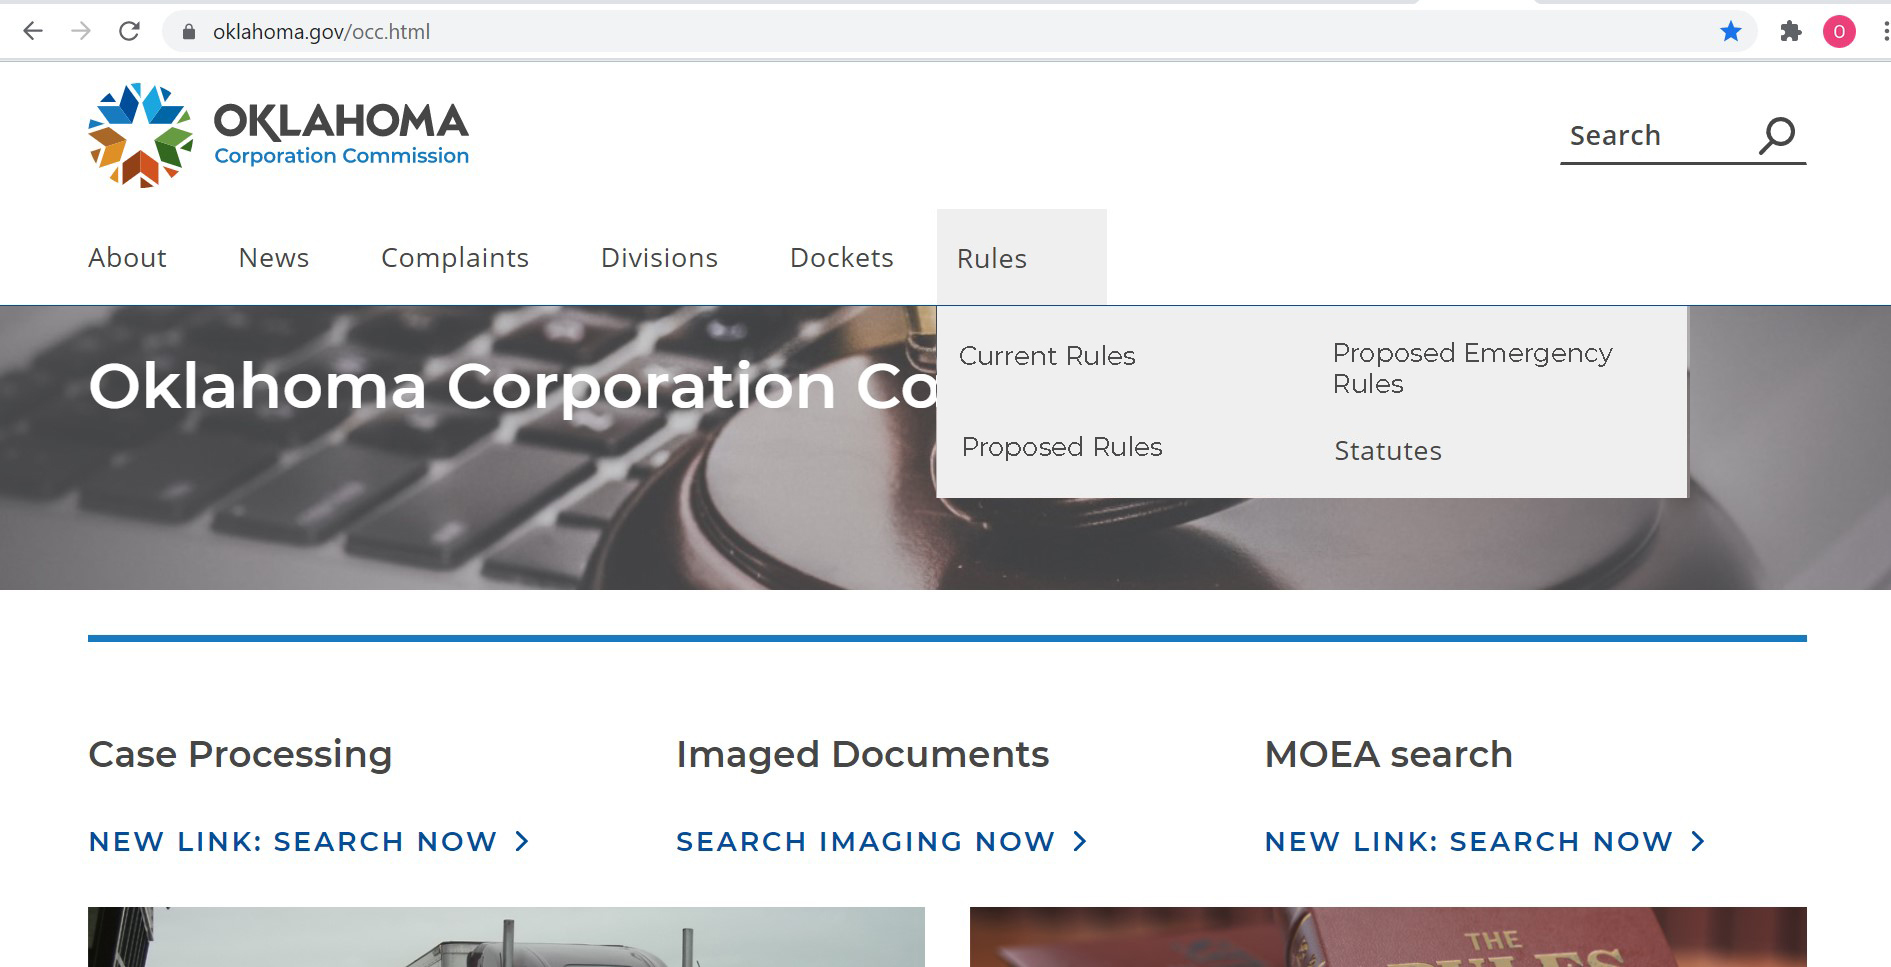Click the forward navigation arrow
Screen dimensions: 1891x967
tap(81, 31)
